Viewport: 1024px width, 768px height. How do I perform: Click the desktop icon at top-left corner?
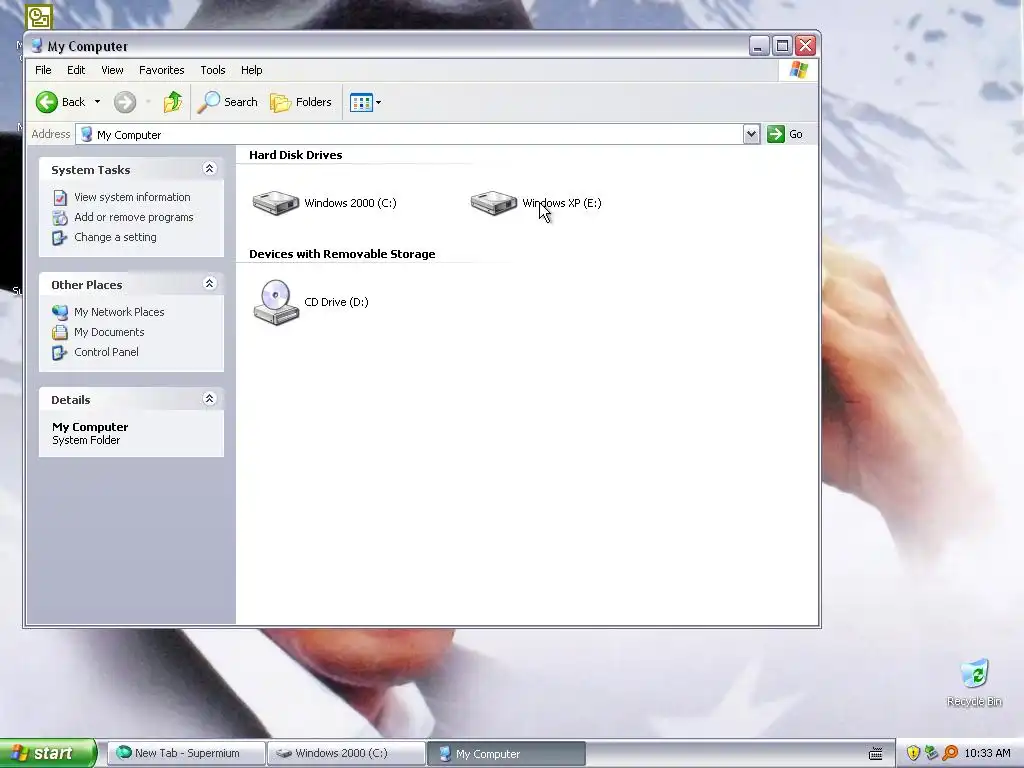pos(39,16)
